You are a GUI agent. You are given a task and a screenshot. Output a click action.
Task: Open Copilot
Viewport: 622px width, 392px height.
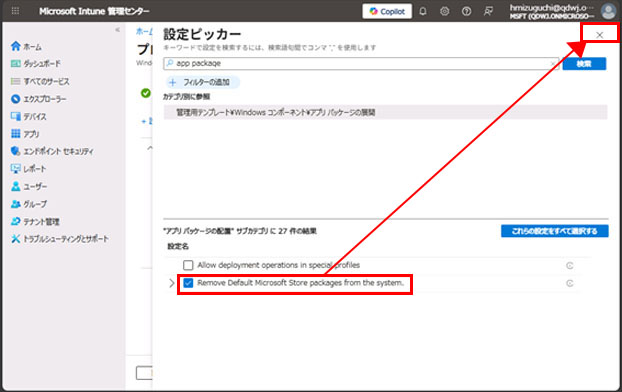pos(387,12)
